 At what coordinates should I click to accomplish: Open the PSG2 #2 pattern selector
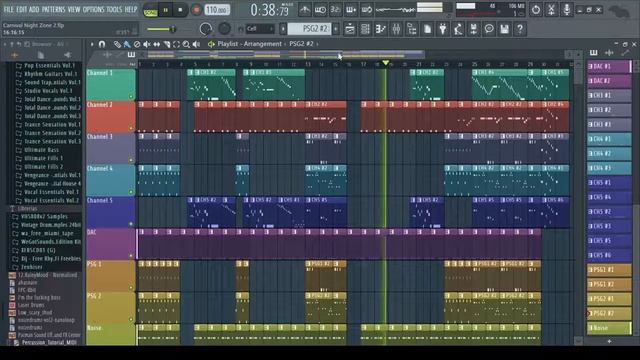point(309,29)
